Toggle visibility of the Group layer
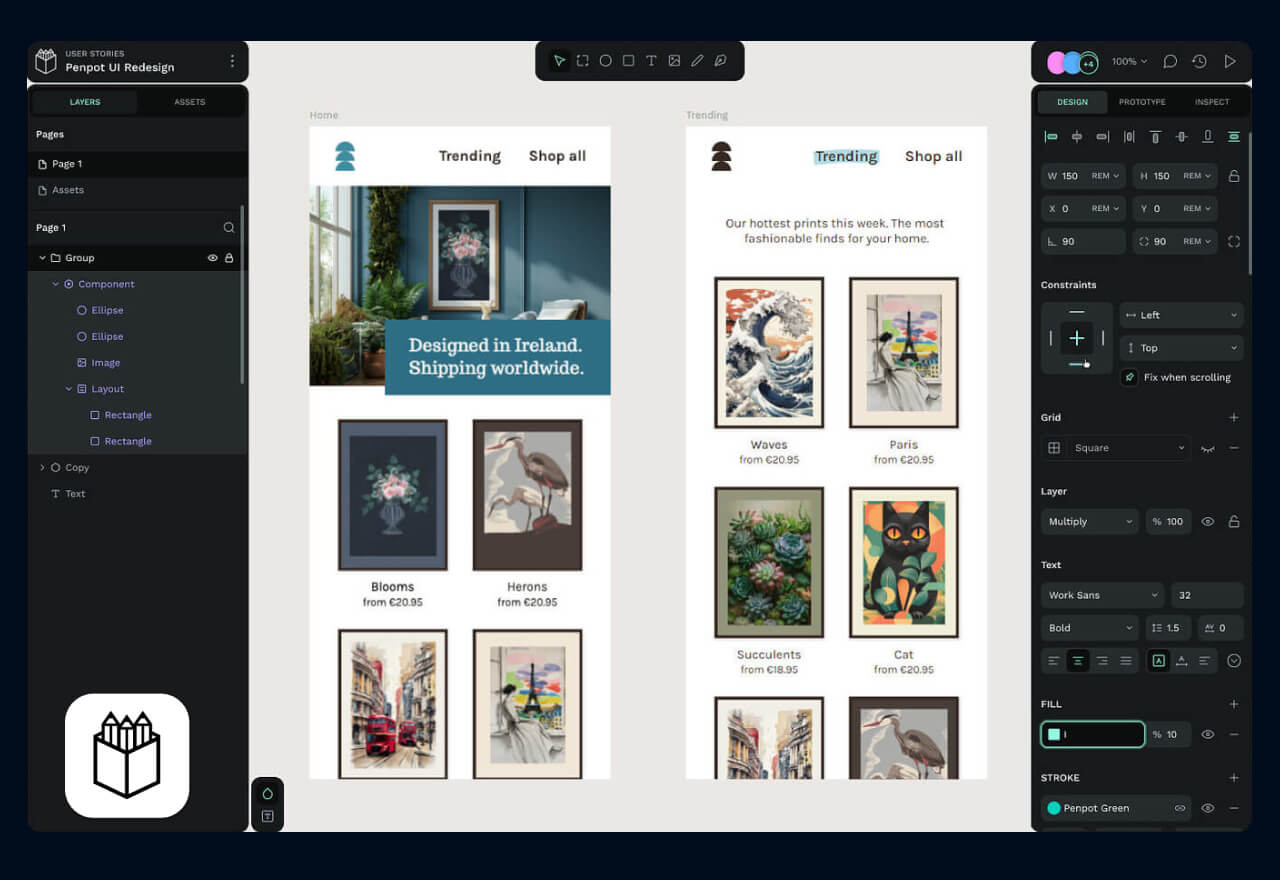The width and height of the screenshot is (1280, 880). tap(212, 257)
